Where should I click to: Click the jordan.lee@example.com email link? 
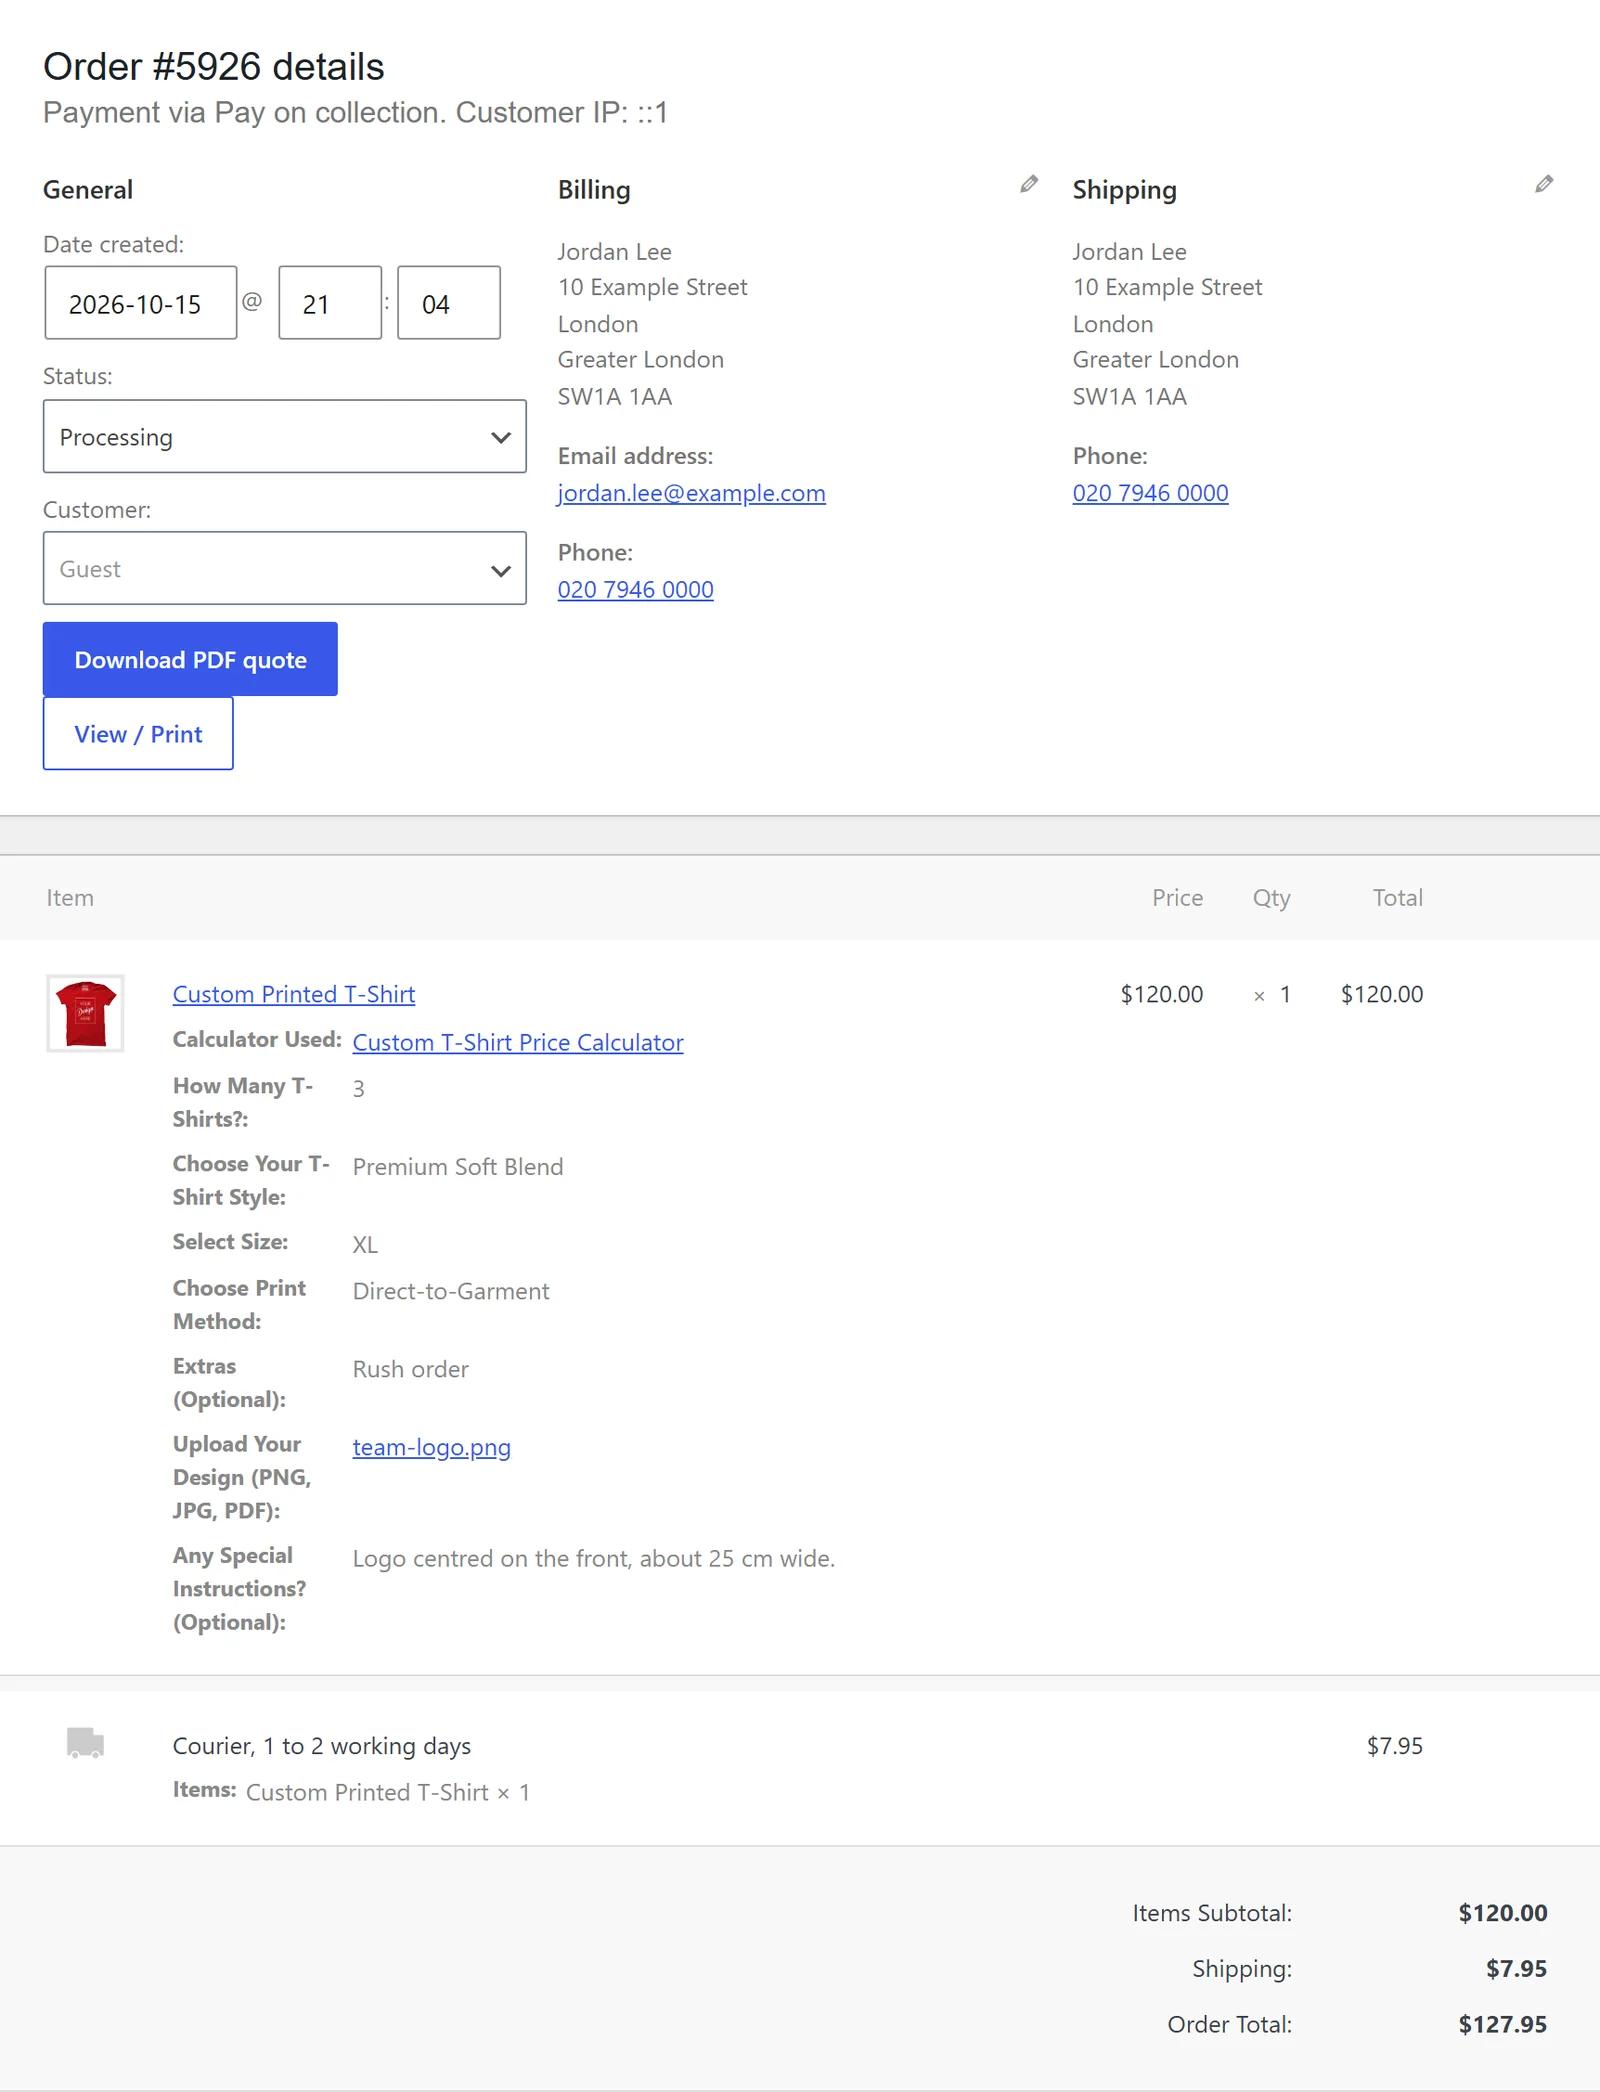692,493
